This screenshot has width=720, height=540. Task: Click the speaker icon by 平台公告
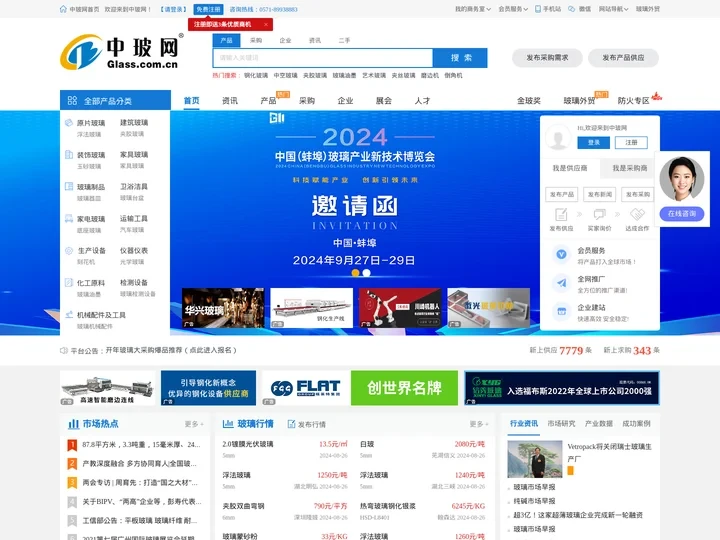point(64,350)
